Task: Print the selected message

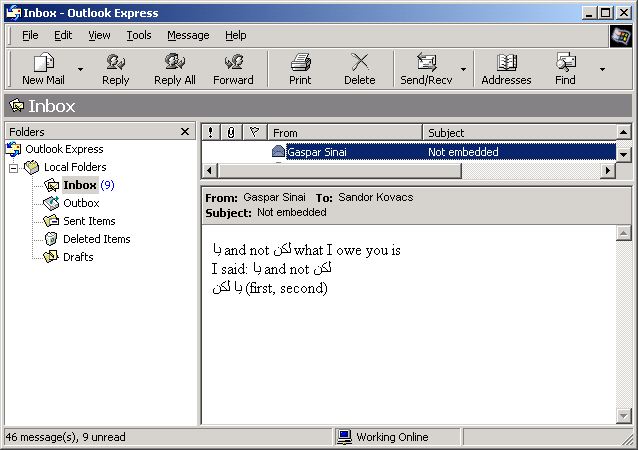Action: point(300,69)
